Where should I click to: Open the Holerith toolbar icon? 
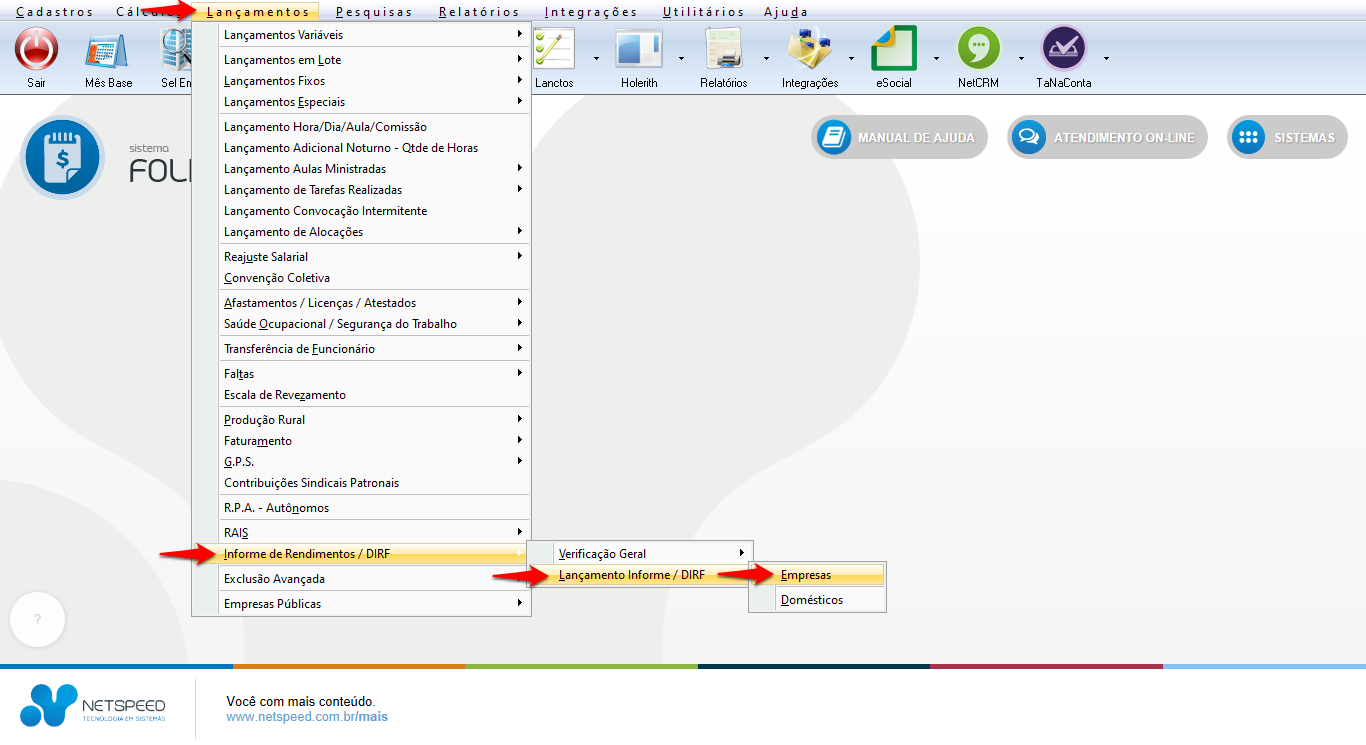pyautogui.click(x=639, y=49)
